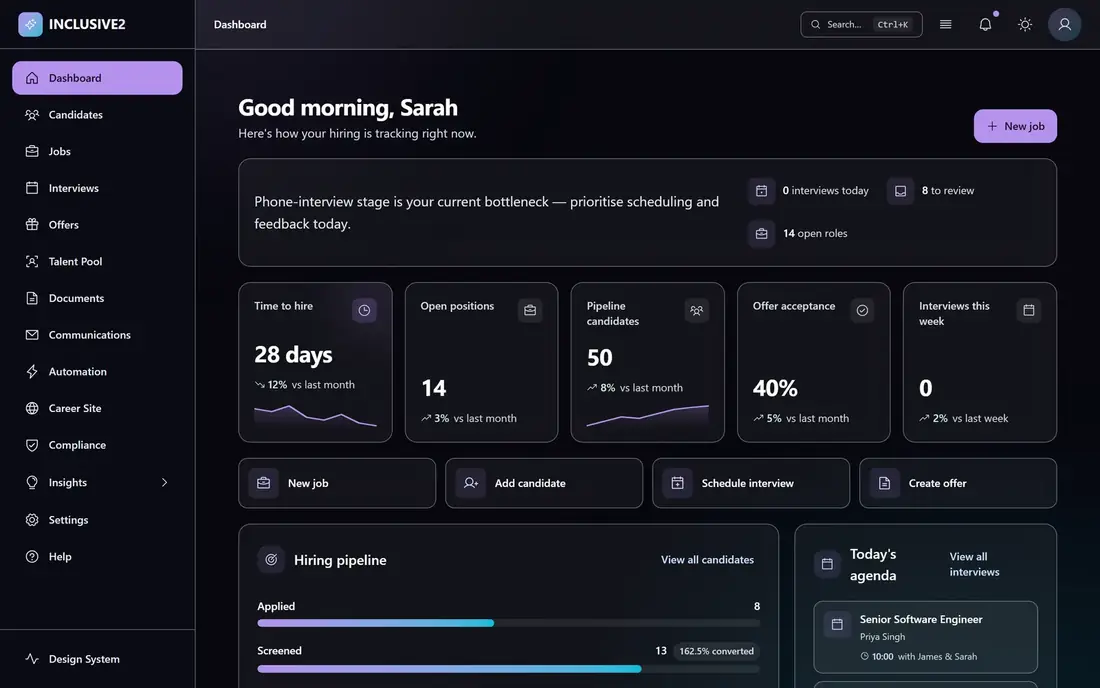
Task: Click the Time to hire sparkline
Action: tap(315, 415)
